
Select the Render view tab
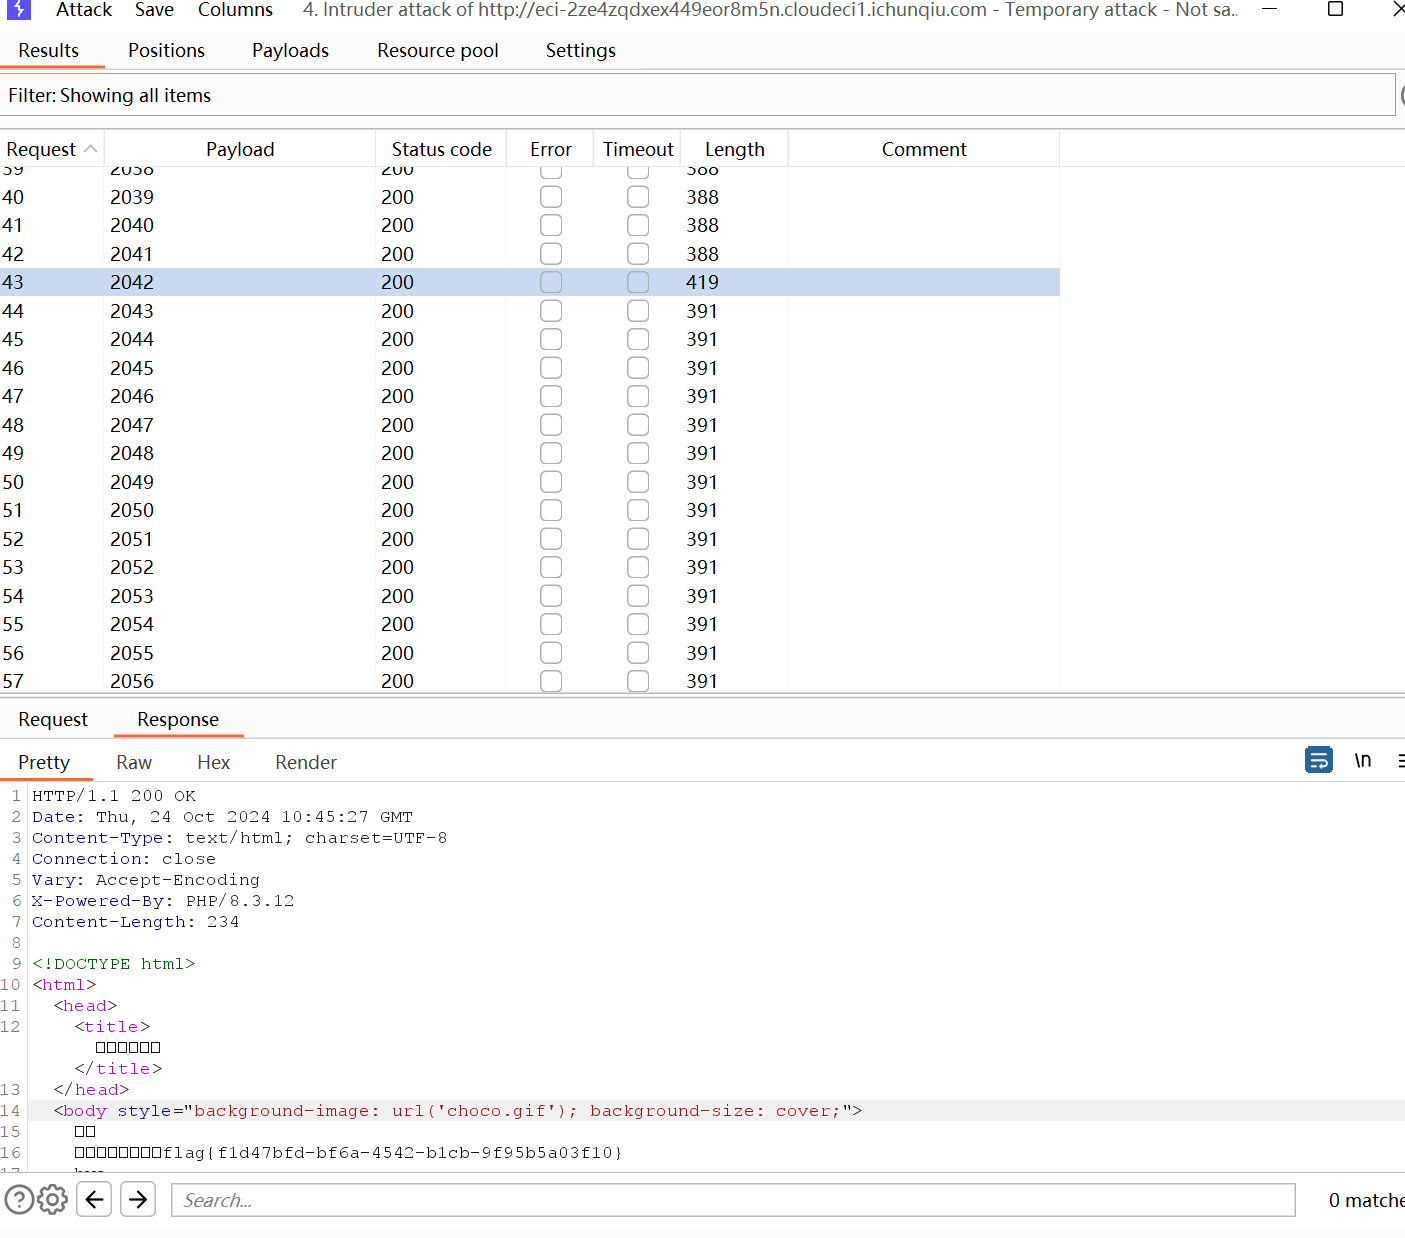pyautogui.click(x=306, y=762)
